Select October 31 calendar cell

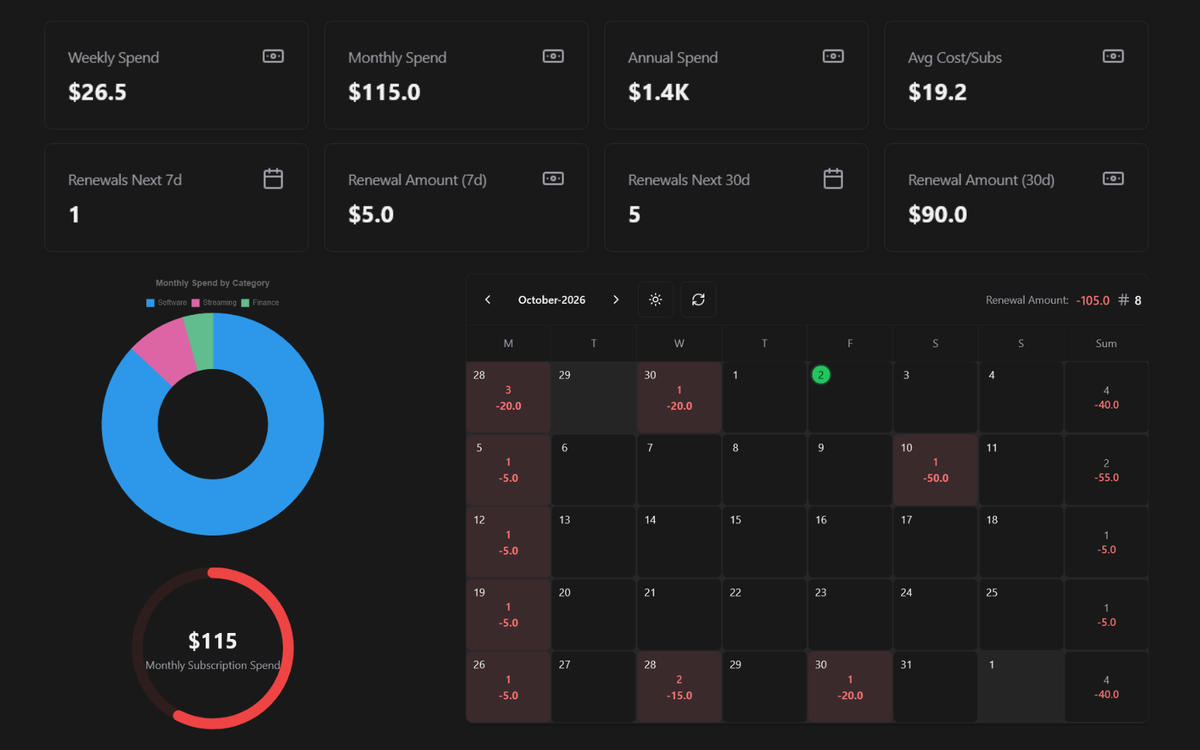(x=935, y=686)
